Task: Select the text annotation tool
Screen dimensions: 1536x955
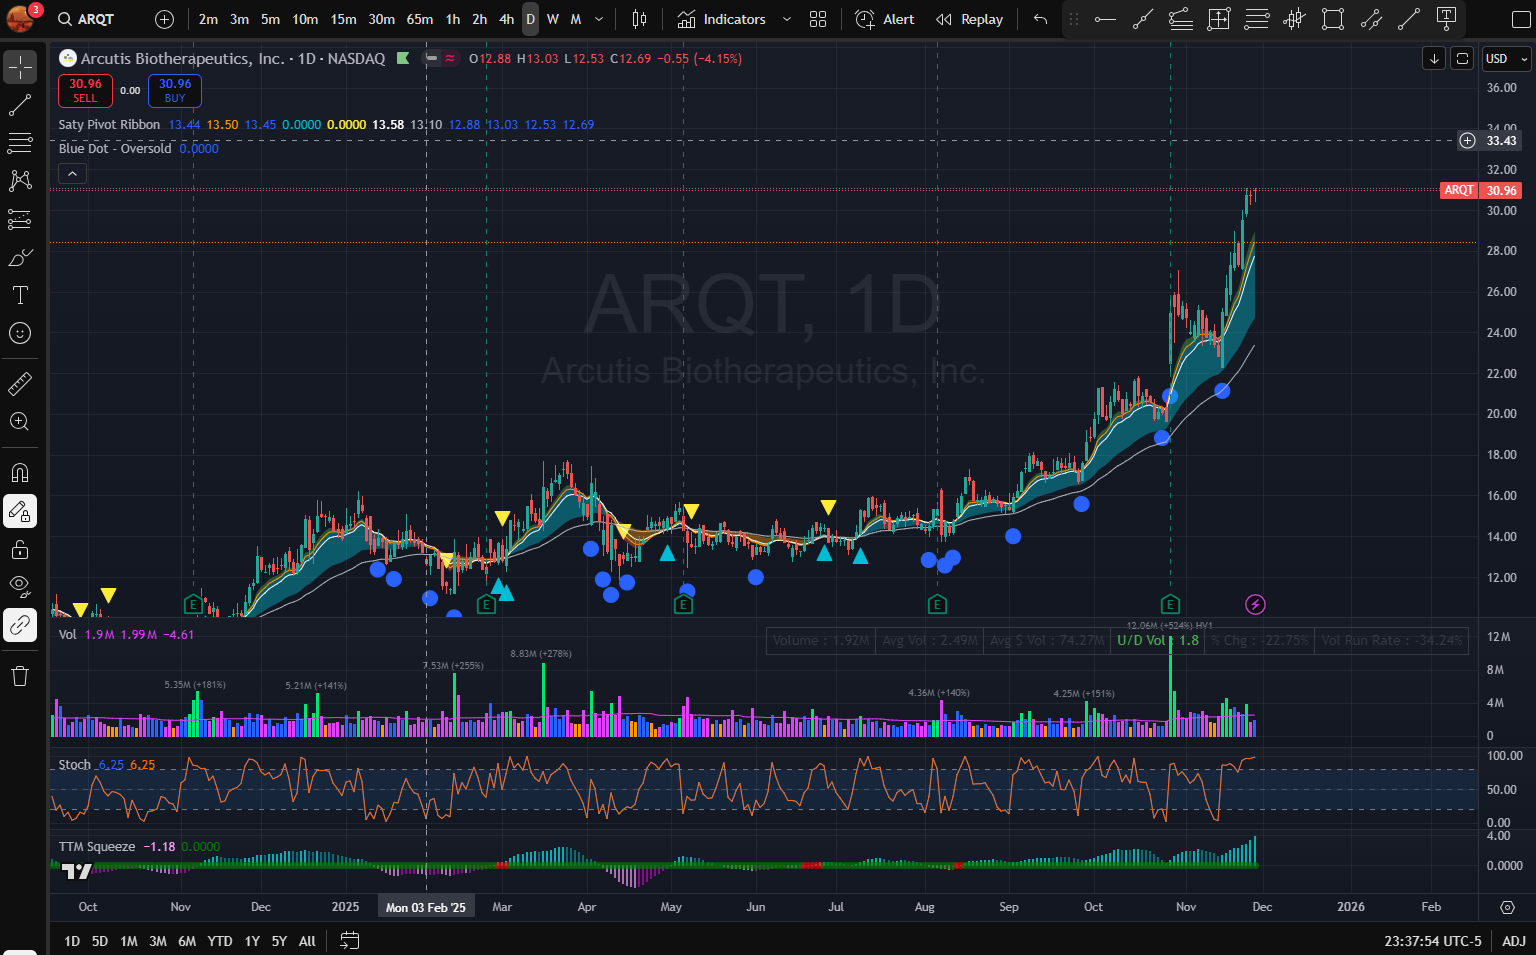Action: point(20,295)
